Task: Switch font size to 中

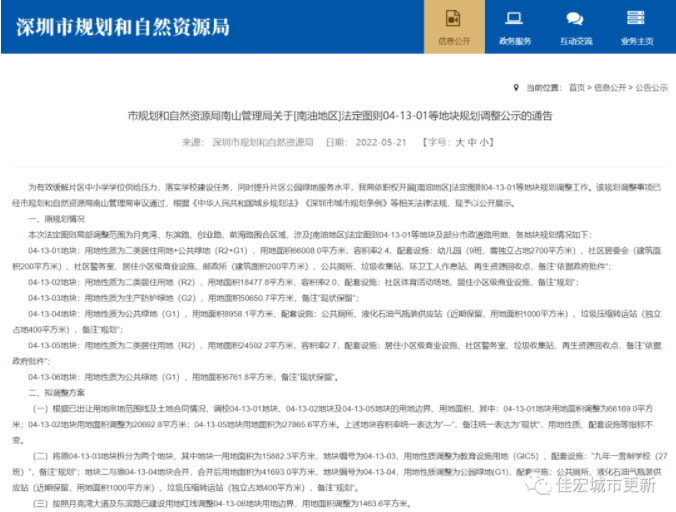Action: tap(471, 143)
